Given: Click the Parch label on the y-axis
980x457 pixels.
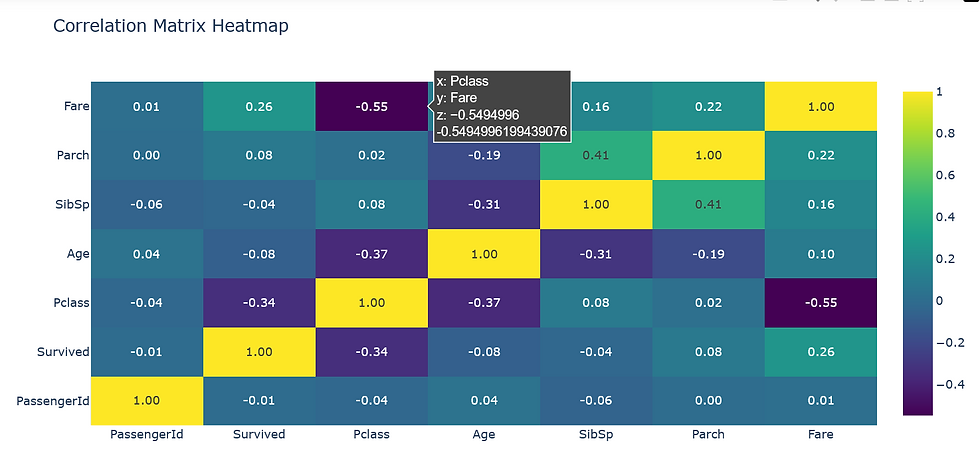Looking at the screenshot, I should click(73, 156).
